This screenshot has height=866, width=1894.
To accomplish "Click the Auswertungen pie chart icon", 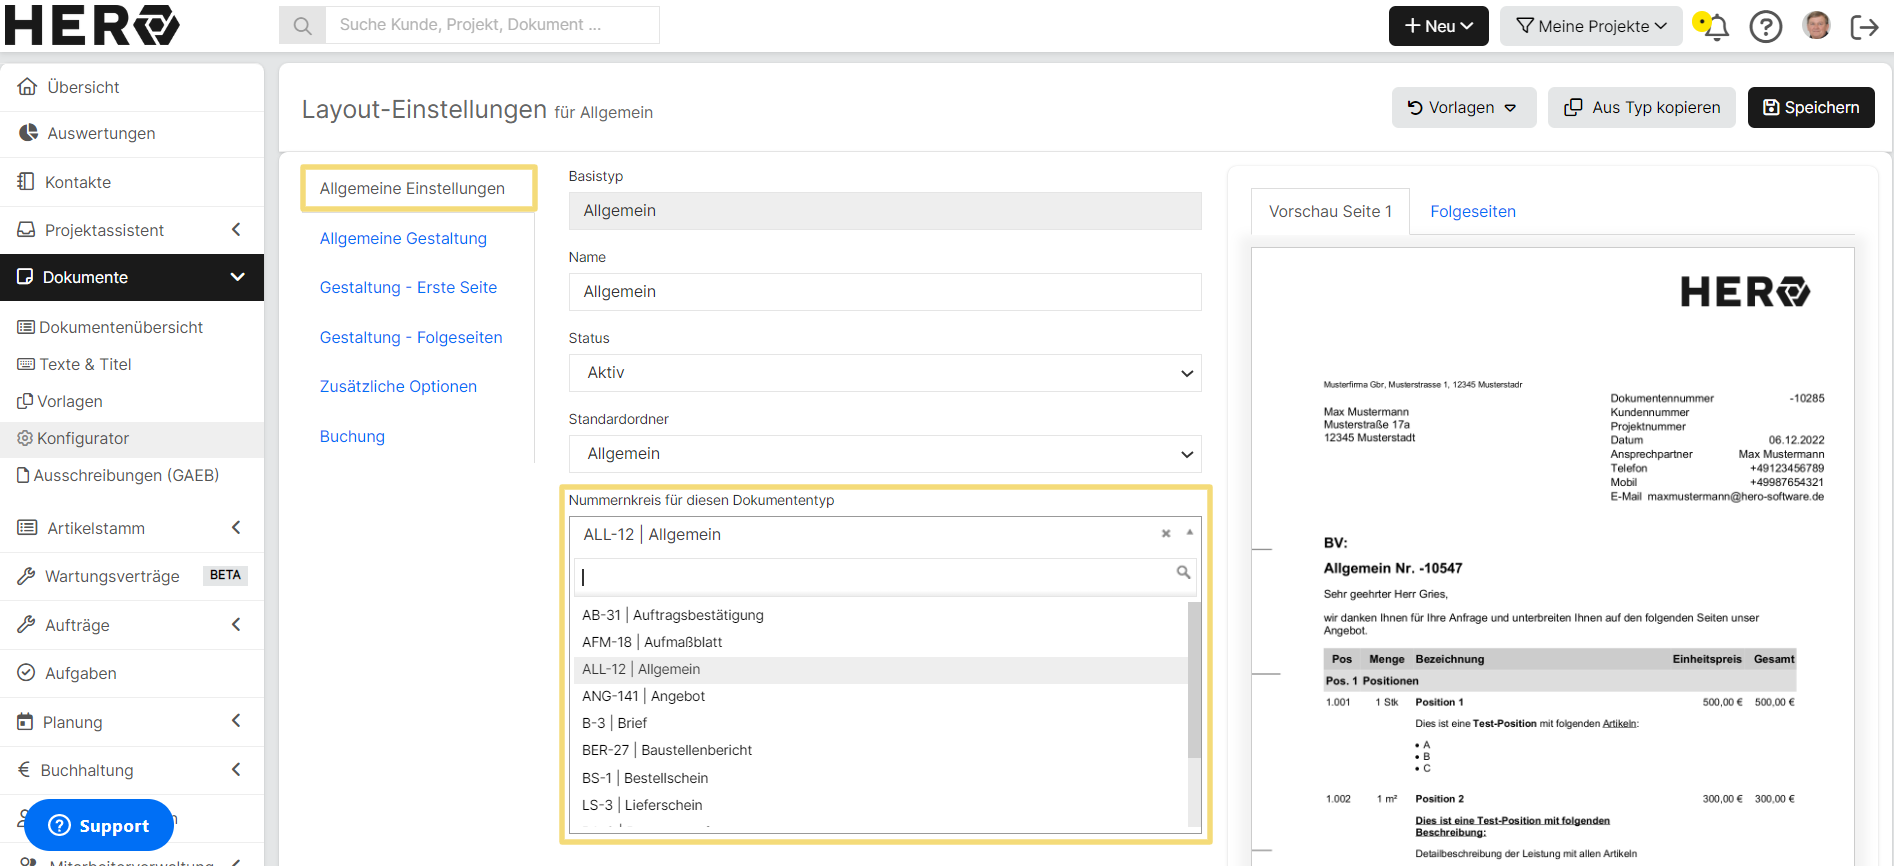I will [28, 133].
